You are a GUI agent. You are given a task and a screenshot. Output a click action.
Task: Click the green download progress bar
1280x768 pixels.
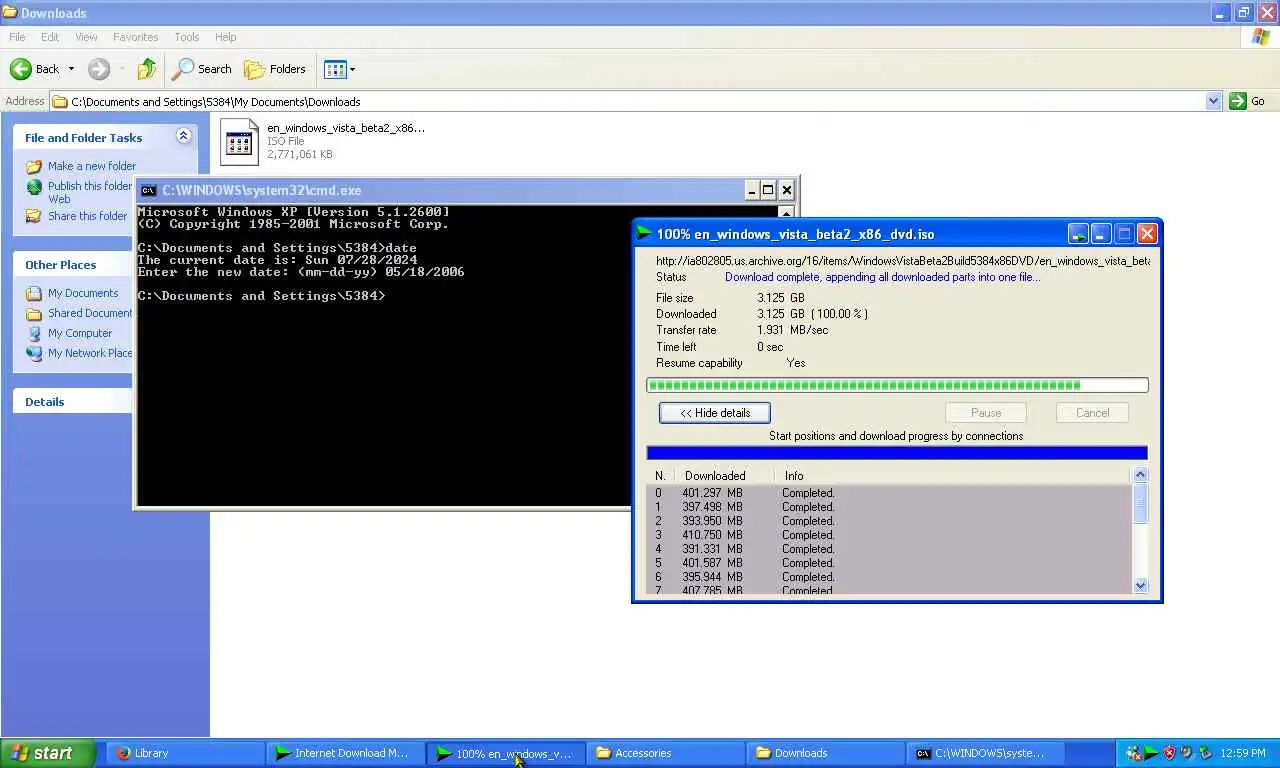tap(897, 385)
